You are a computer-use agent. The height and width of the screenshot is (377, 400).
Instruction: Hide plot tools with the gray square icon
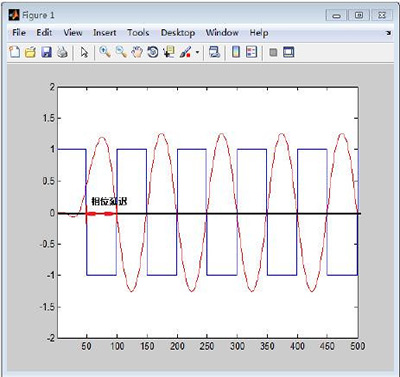coord(273,52)
